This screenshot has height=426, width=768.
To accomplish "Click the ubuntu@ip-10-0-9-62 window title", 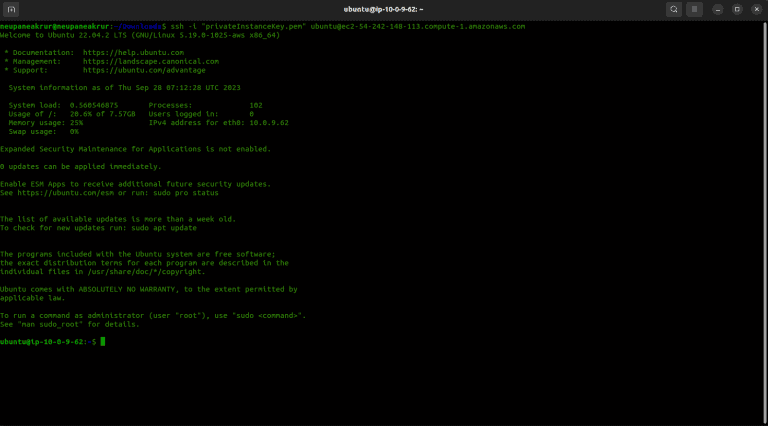I will tap(384, 9).
